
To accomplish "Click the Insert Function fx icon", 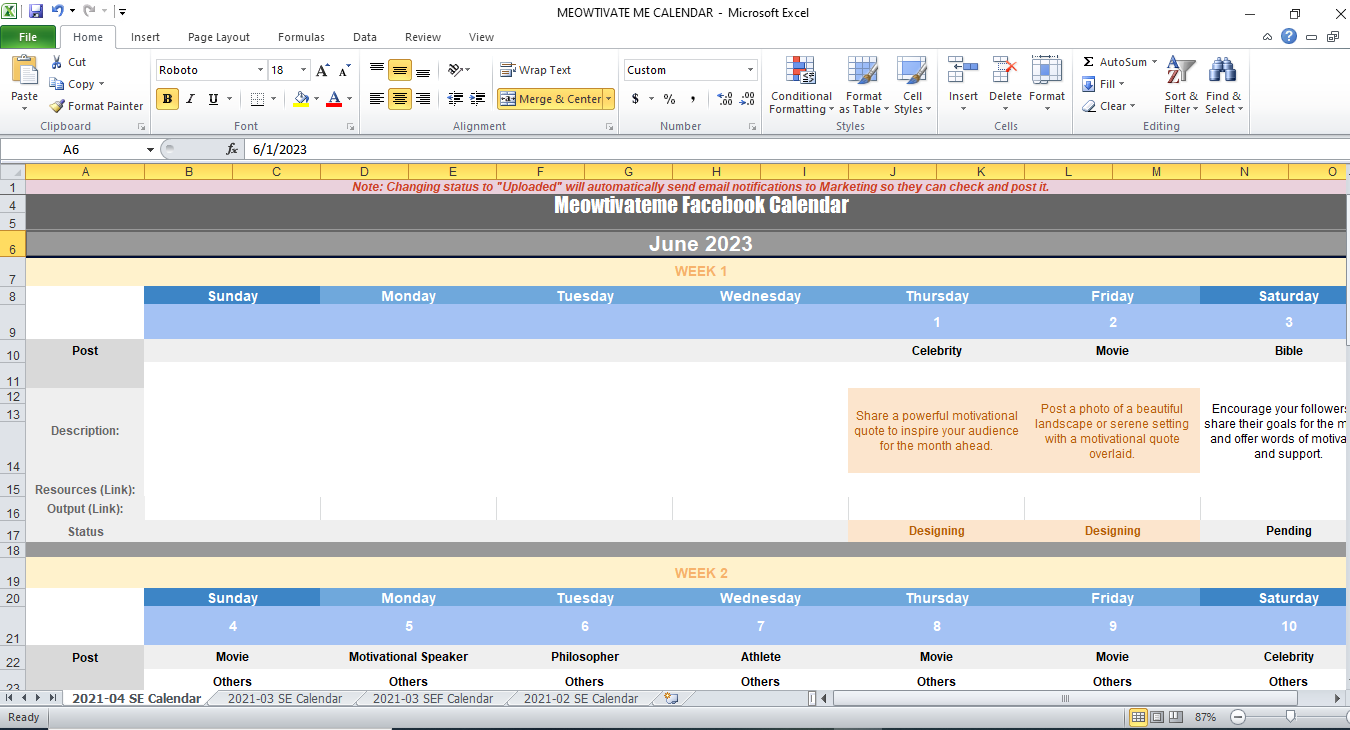I will point(232,149).
